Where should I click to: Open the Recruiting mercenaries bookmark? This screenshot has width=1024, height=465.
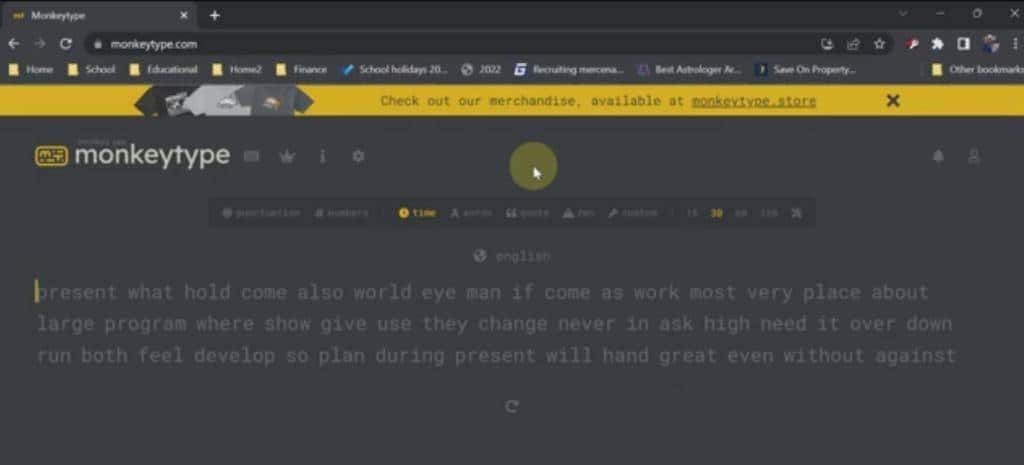click(569, 69)
